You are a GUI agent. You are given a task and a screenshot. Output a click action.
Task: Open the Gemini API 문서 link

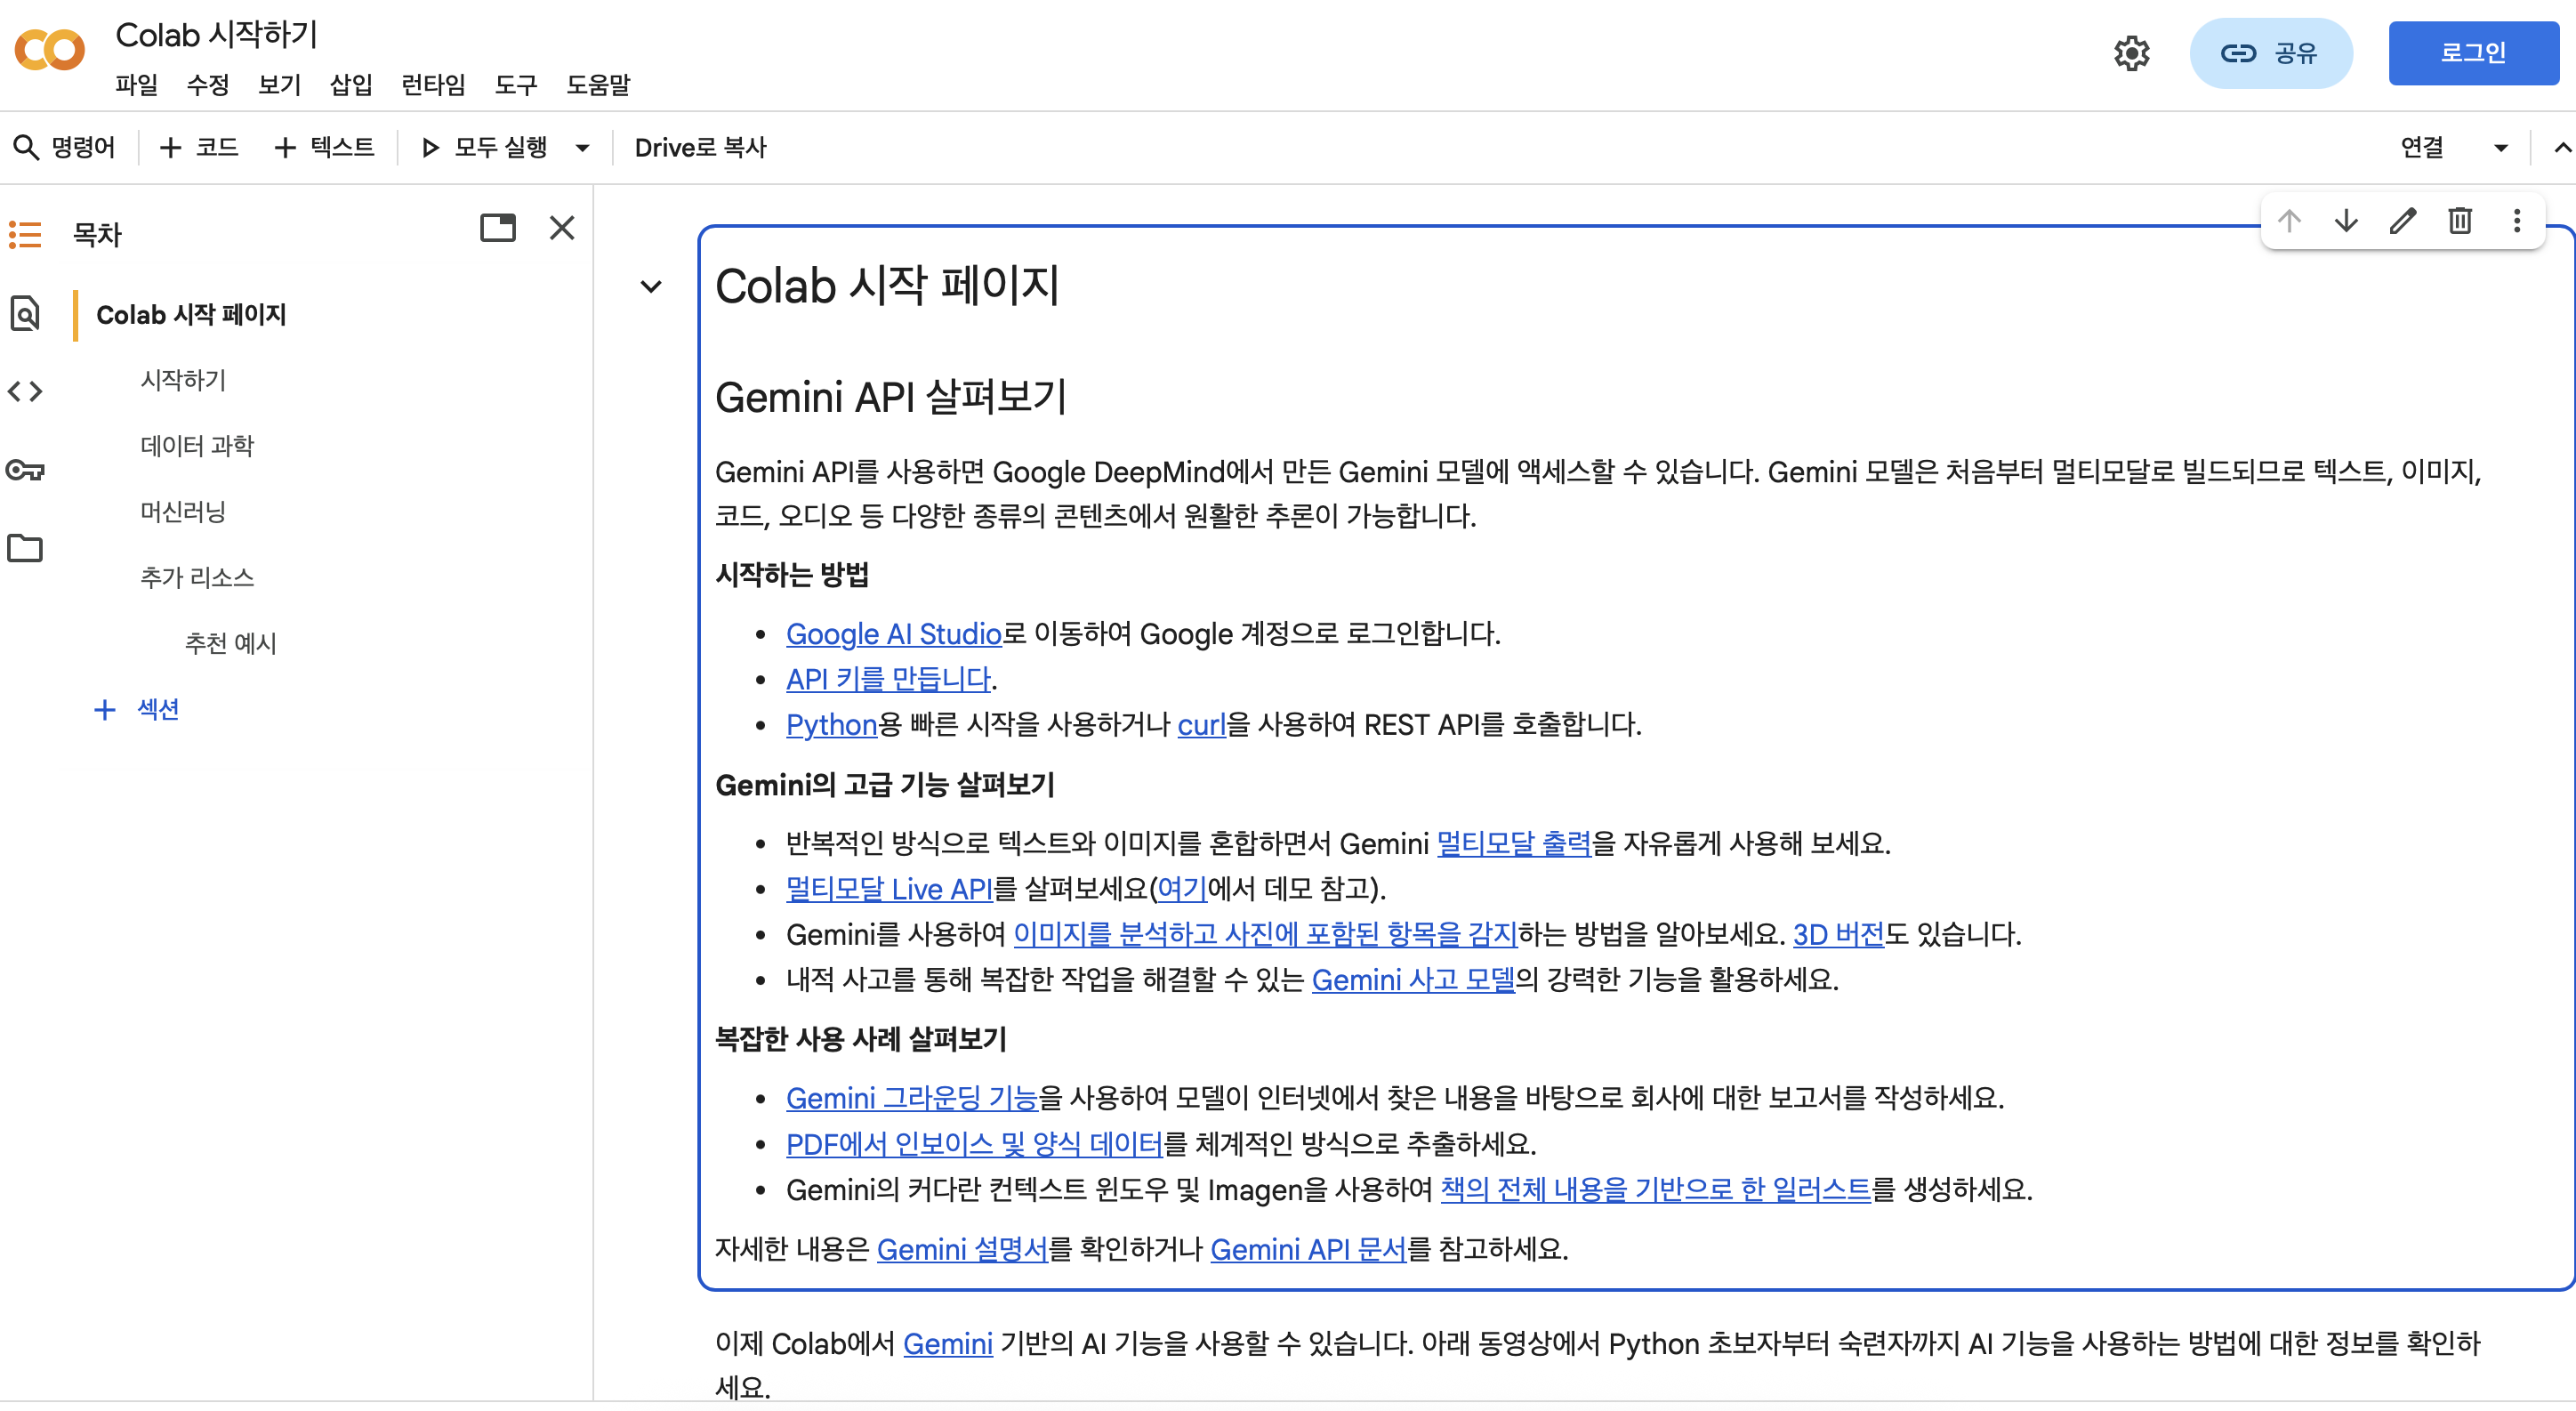coord(1308,1249)
